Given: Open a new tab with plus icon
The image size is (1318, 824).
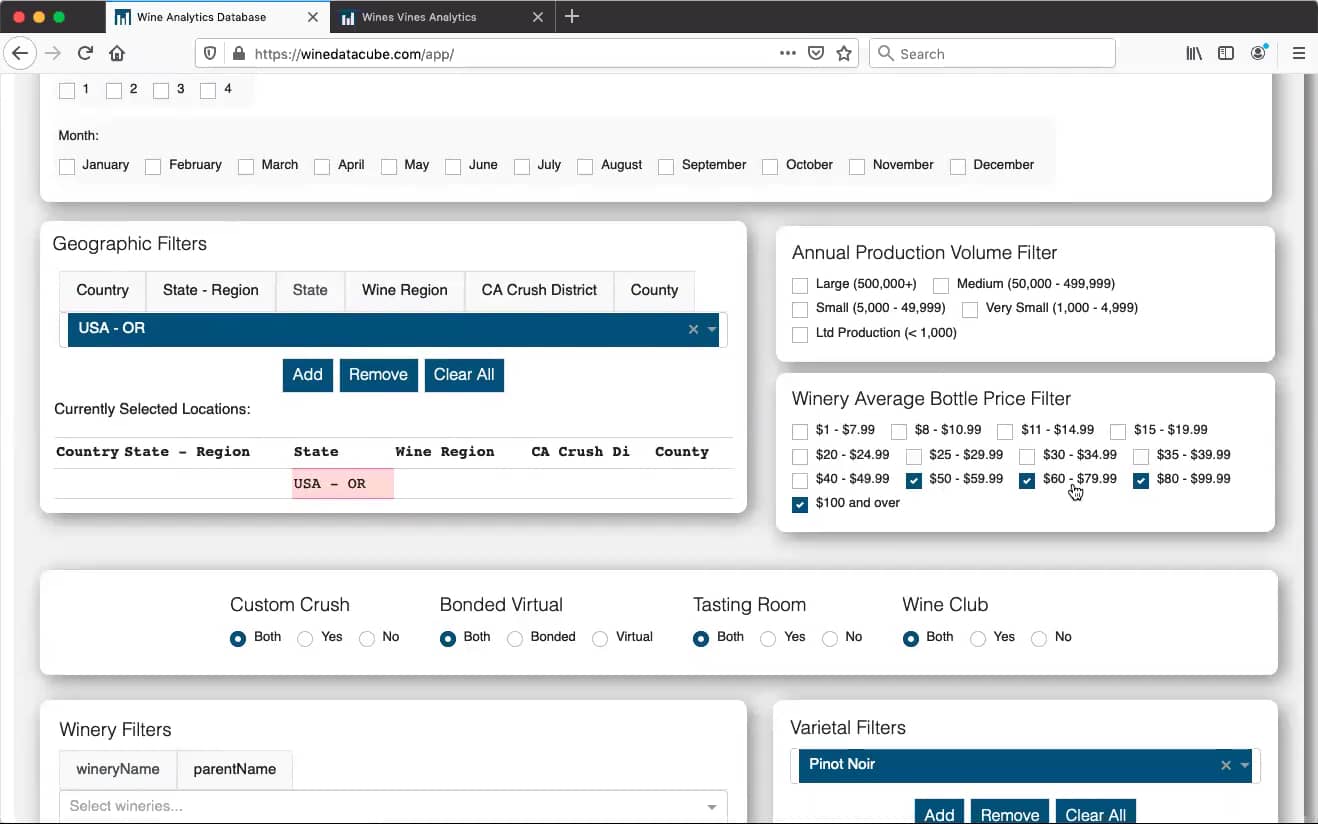Looking at the screenshot, I should tap(572, 16).
